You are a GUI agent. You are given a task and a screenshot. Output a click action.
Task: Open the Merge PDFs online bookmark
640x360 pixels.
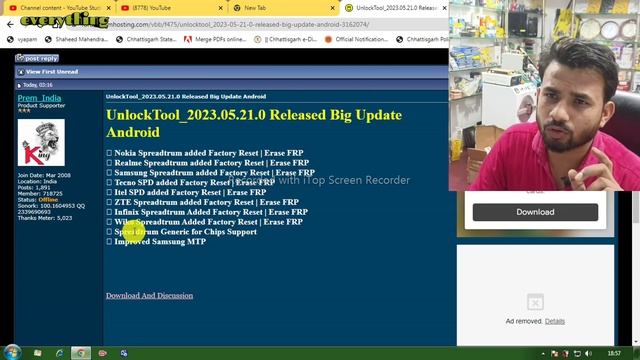(215, 39)
